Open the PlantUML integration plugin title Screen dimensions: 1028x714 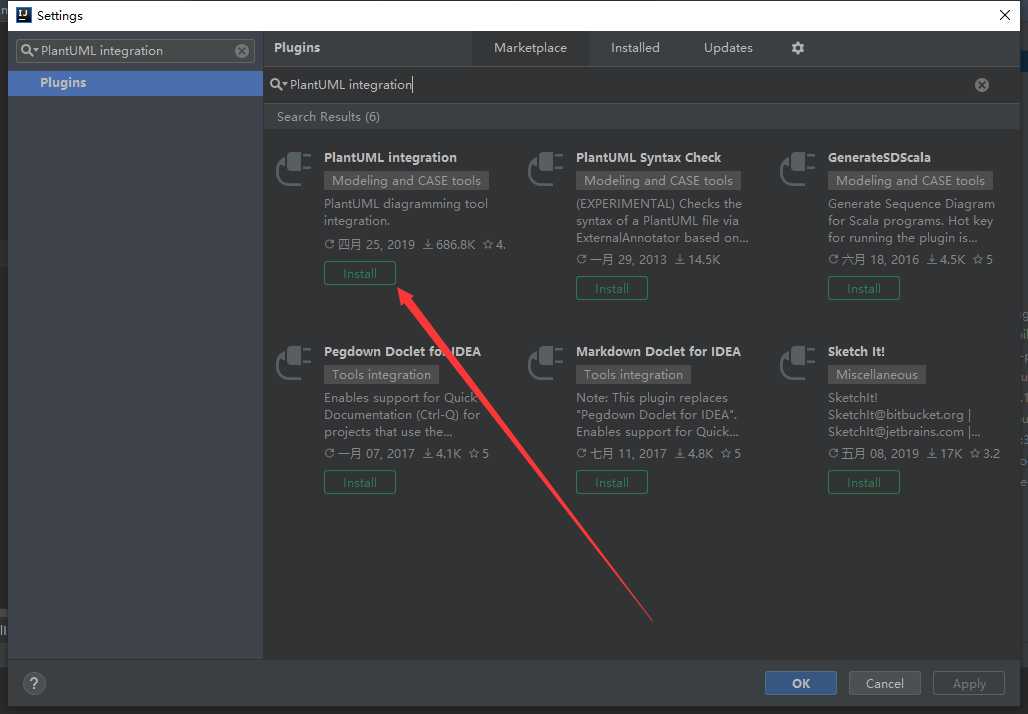coord(390,157)
